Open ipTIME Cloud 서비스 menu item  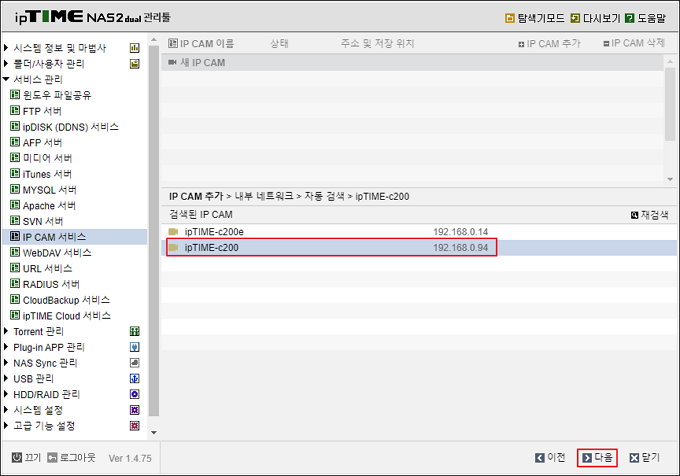(x=67, y=316)
